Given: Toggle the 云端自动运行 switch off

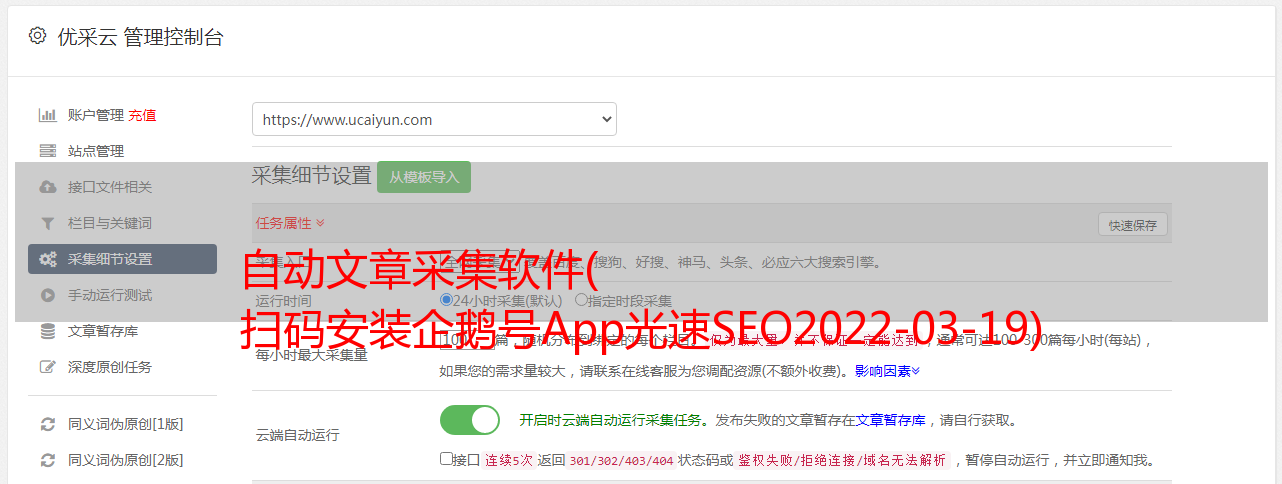Looking at the screenshot, I should (470, 420).
